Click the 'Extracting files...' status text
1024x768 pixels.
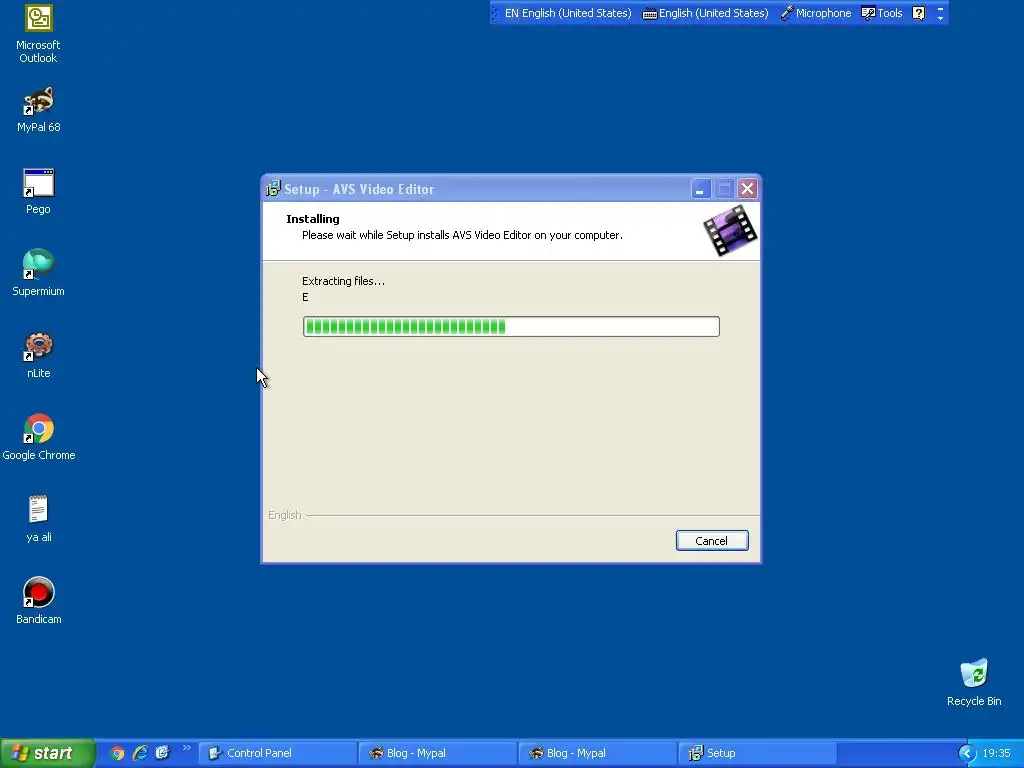344,281
